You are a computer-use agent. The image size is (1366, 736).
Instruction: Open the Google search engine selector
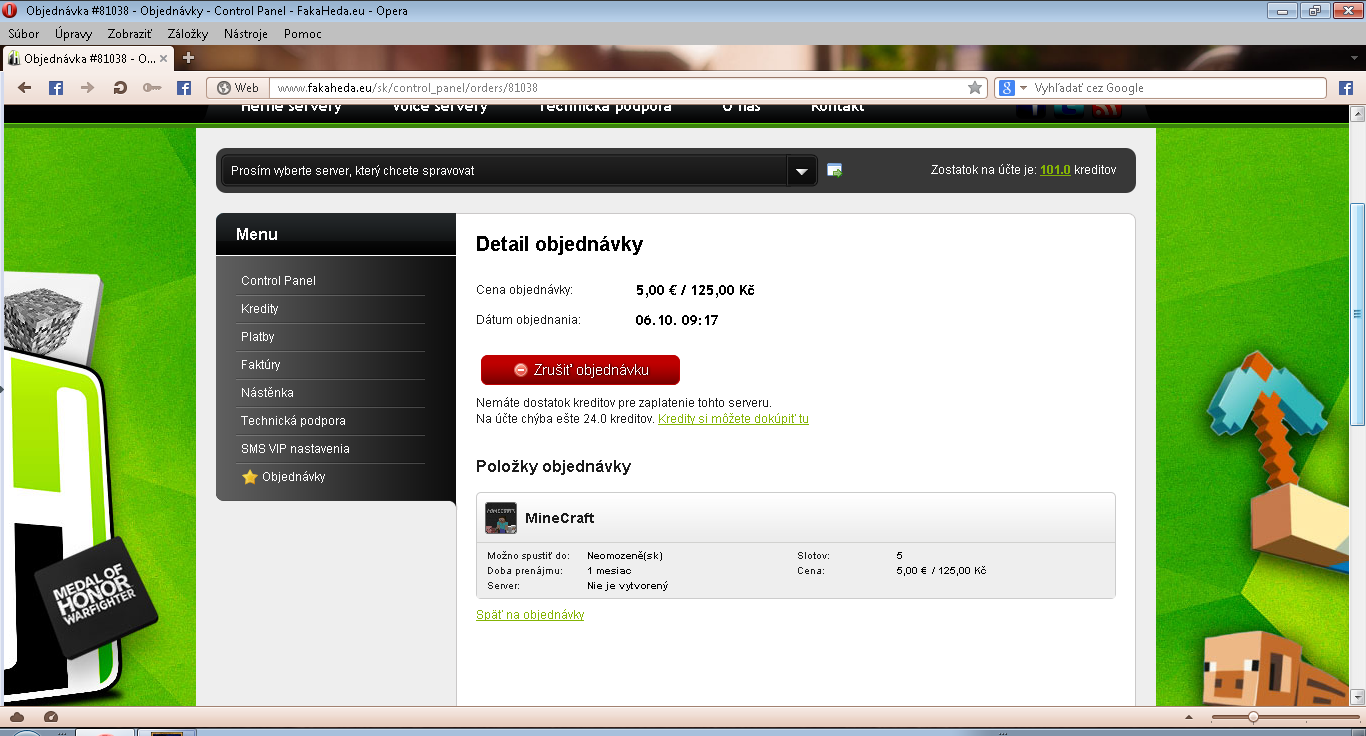pos(1012,88)
